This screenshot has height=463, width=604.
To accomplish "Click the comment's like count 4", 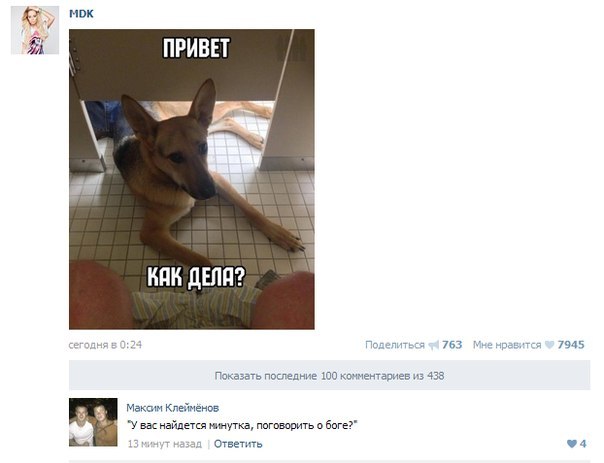I will [583, 444].
